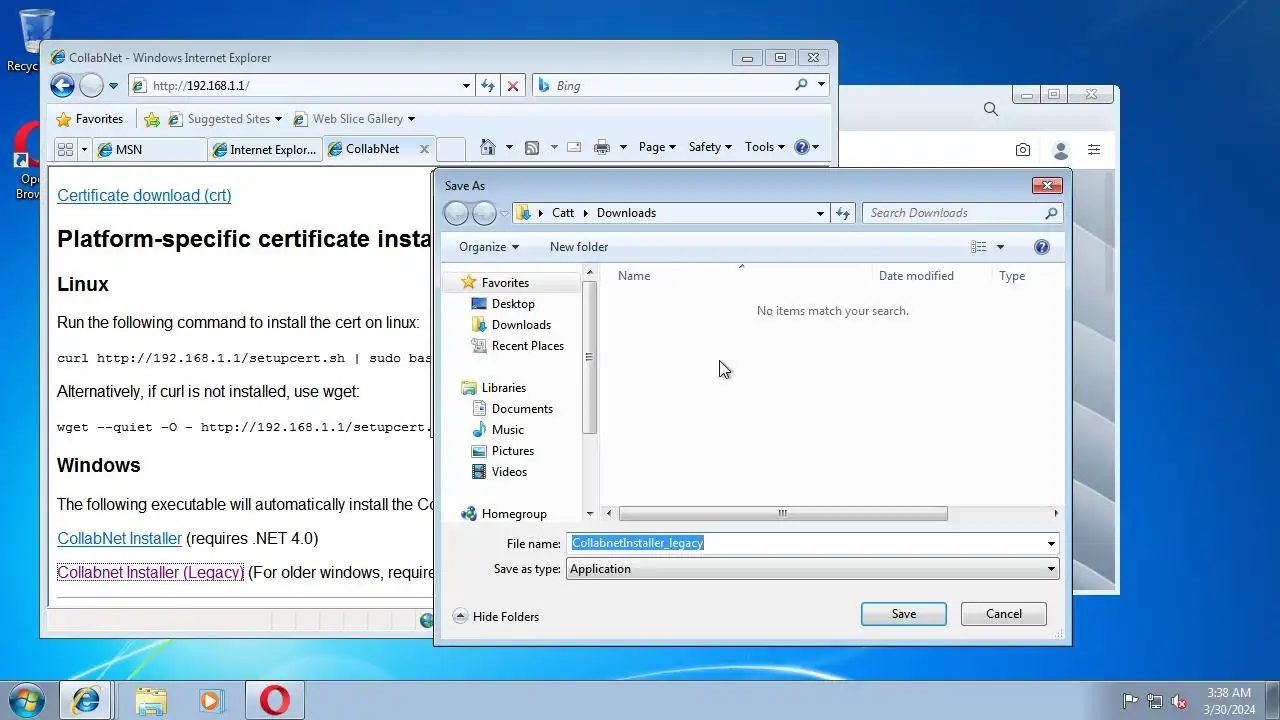Click the IE Help question mark icon
The height and width of the screenshot is (720, 1280).
[801, 147]
